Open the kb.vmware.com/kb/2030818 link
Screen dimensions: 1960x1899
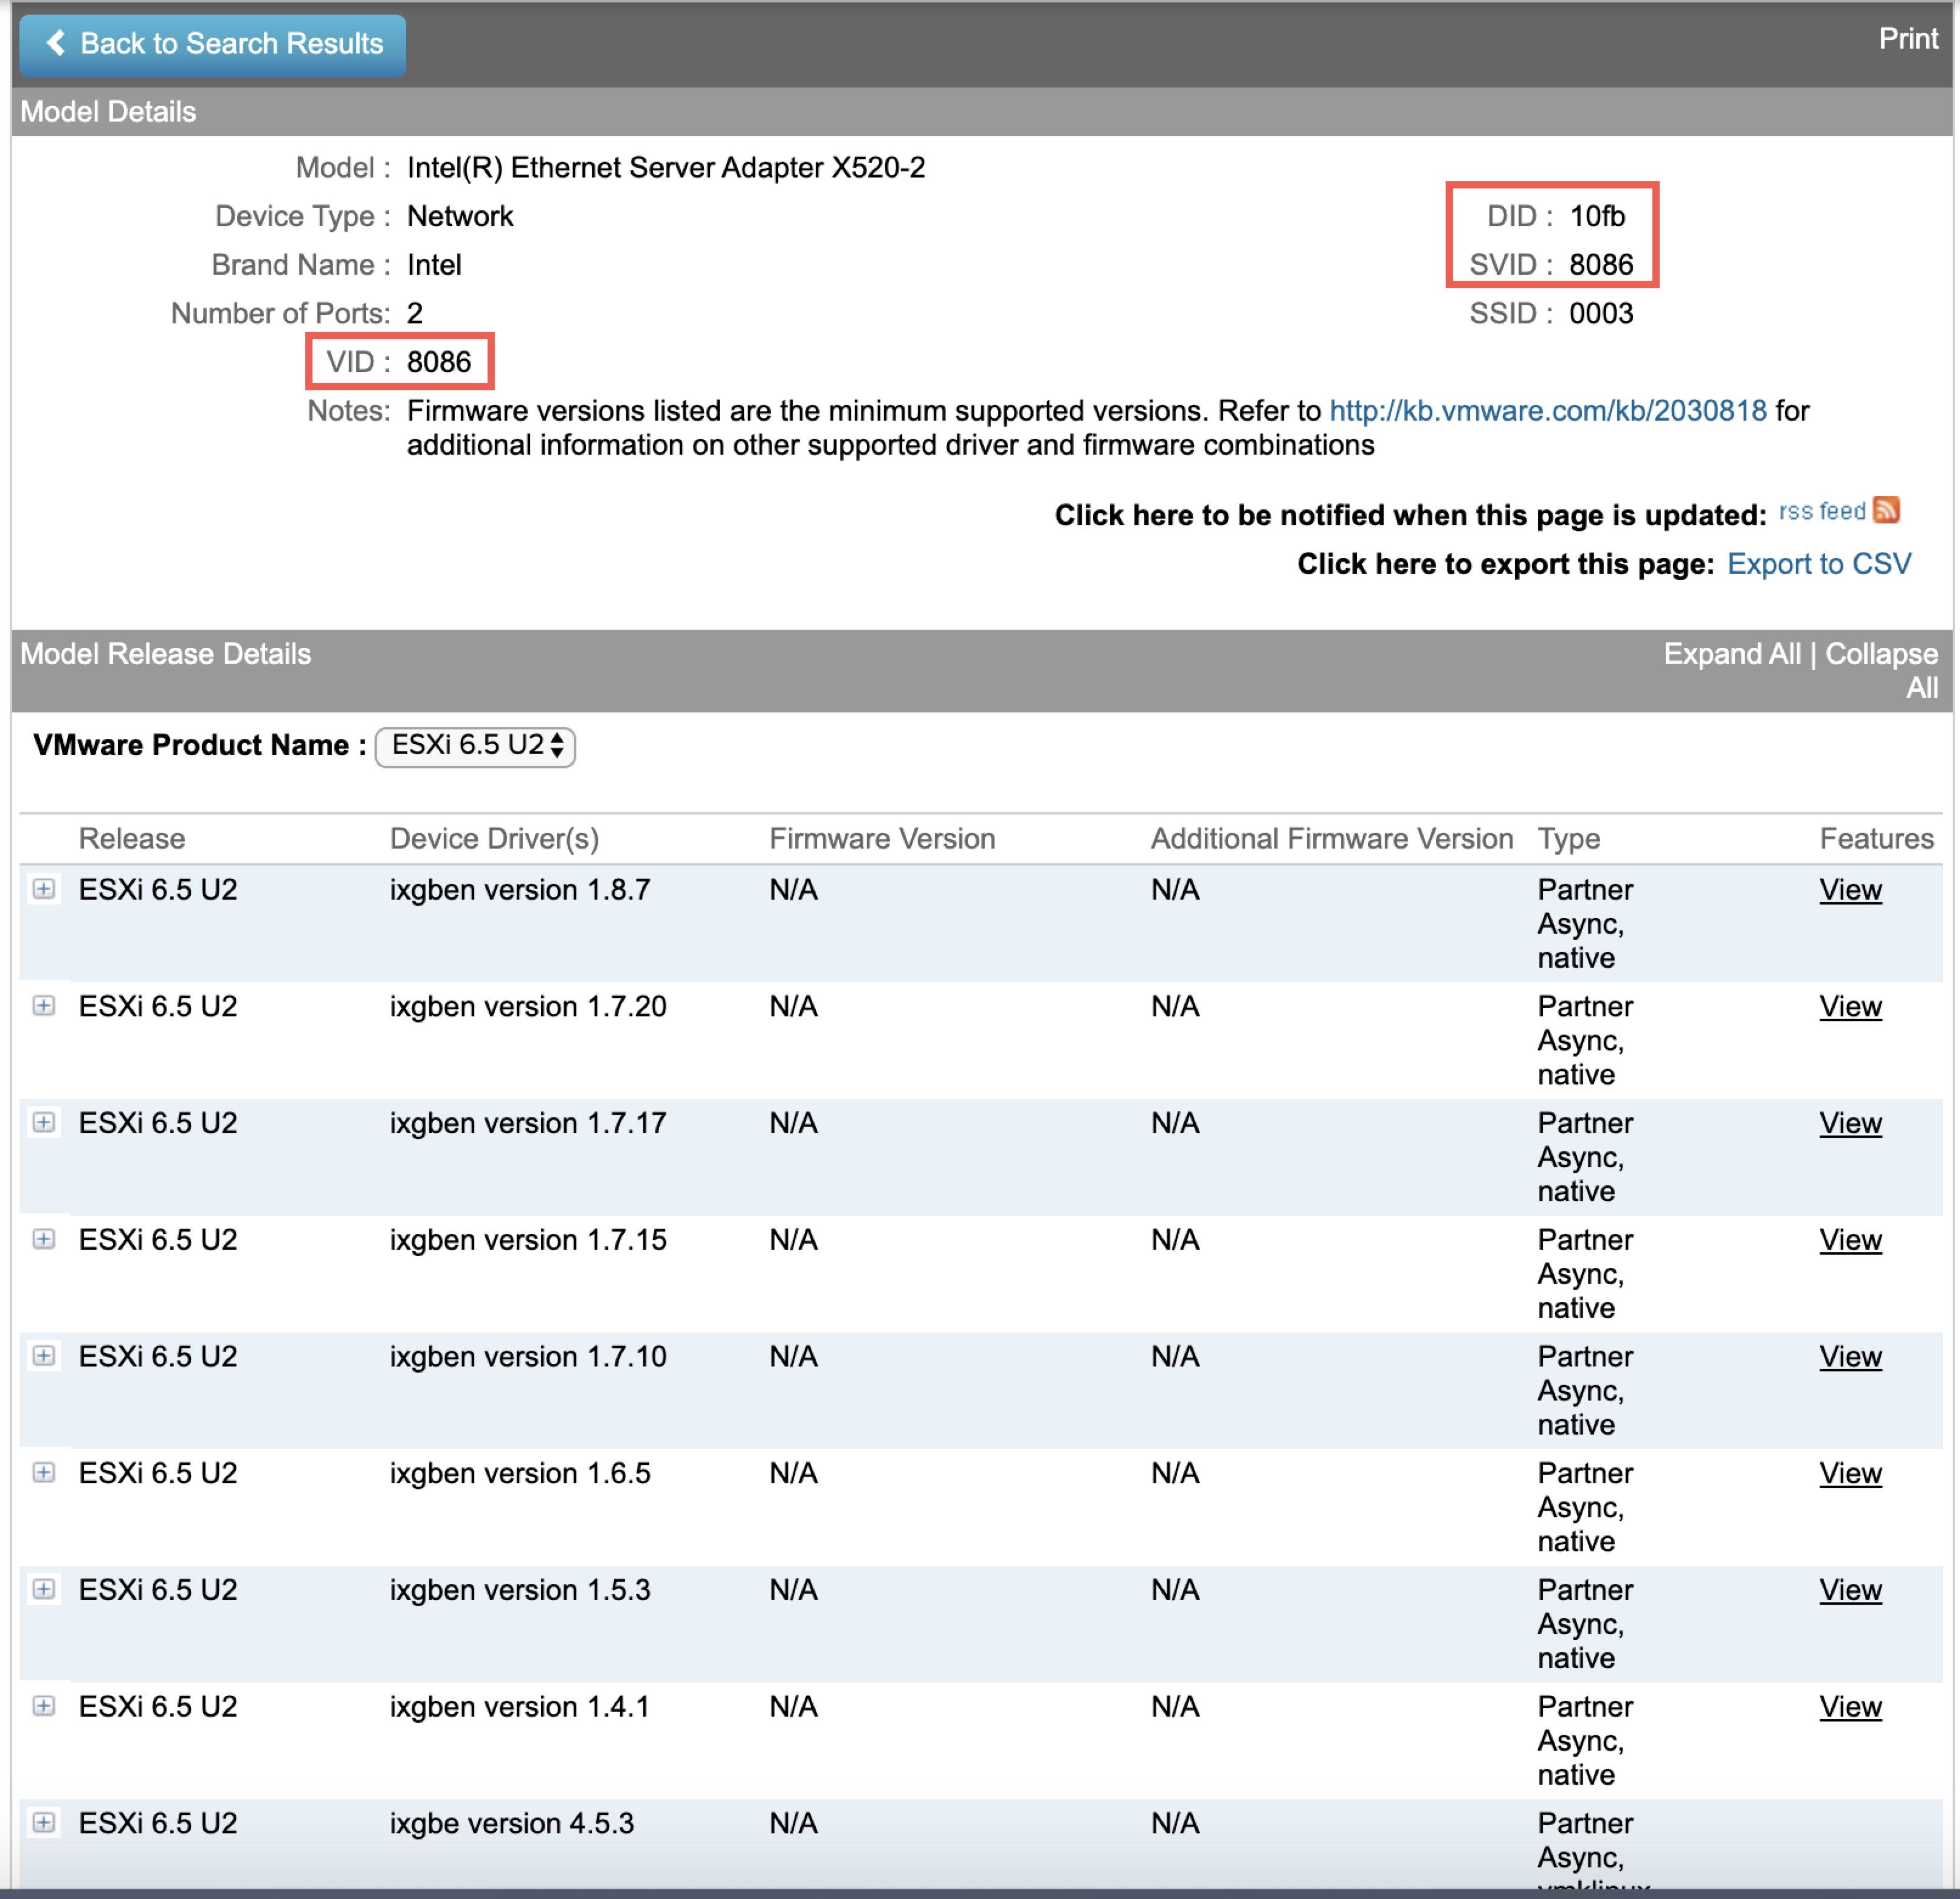click(x=1547, y=411)
